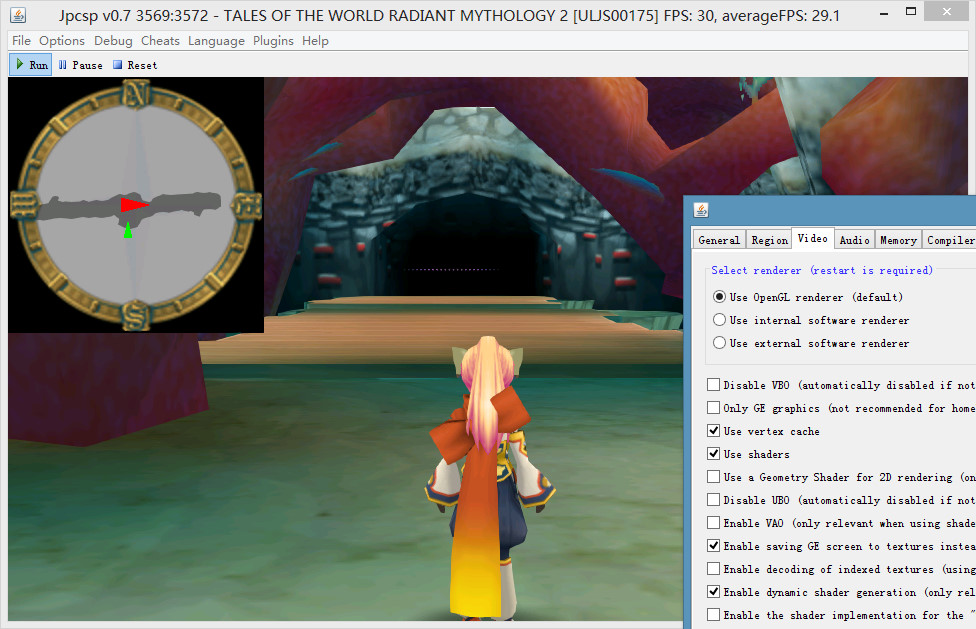This screenshot has height=629, width=976.
Task: Switch to the General settings tab
Action: tap(719, 240)
